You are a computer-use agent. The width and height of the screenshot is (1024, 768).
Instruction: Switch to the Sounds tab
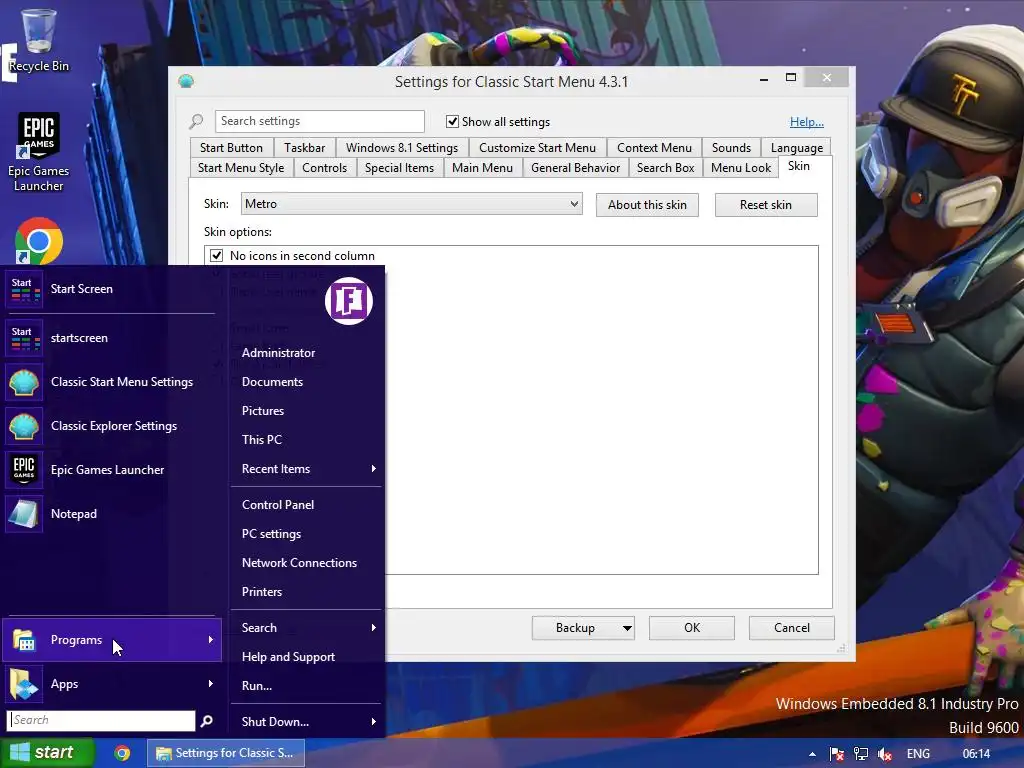pyautogui.click(x=731, y=148)
